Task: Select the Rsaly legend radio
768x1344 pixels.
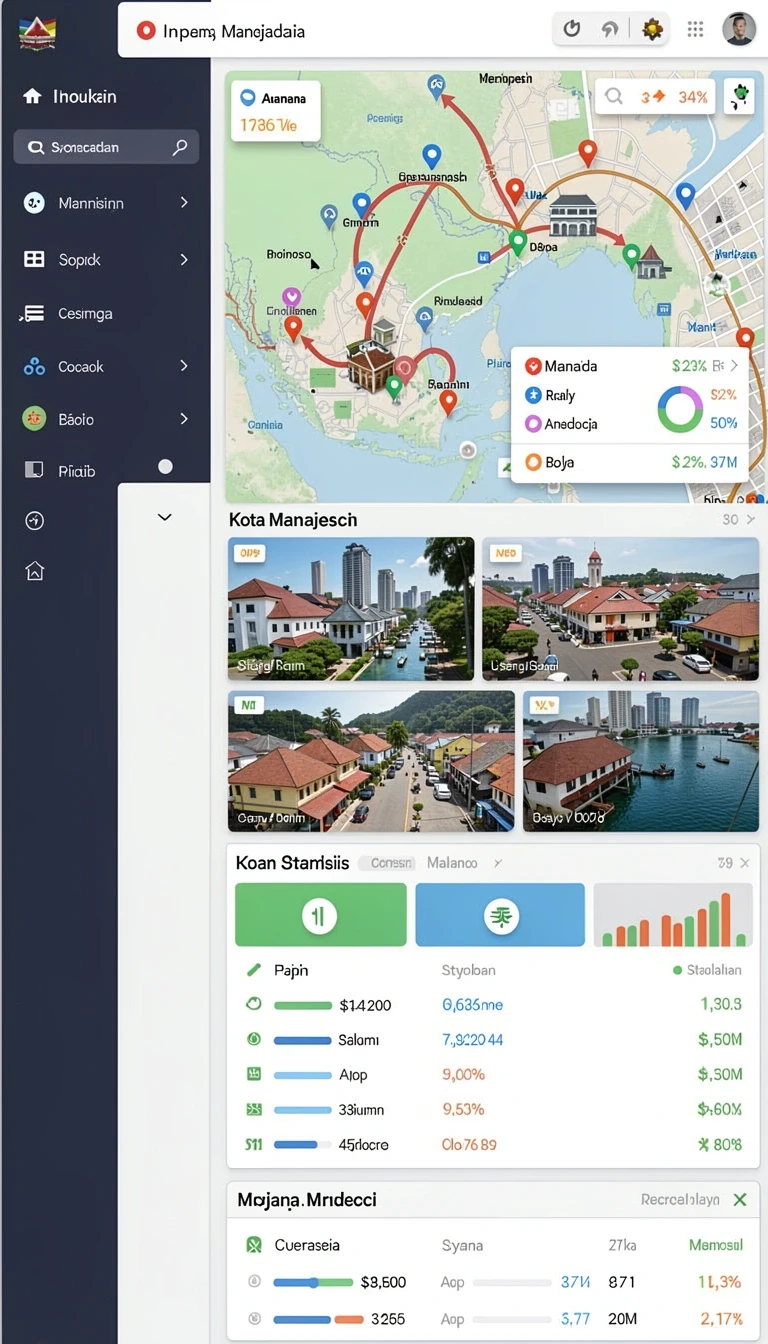Action: pyautogui.click(x=533, y=395)
